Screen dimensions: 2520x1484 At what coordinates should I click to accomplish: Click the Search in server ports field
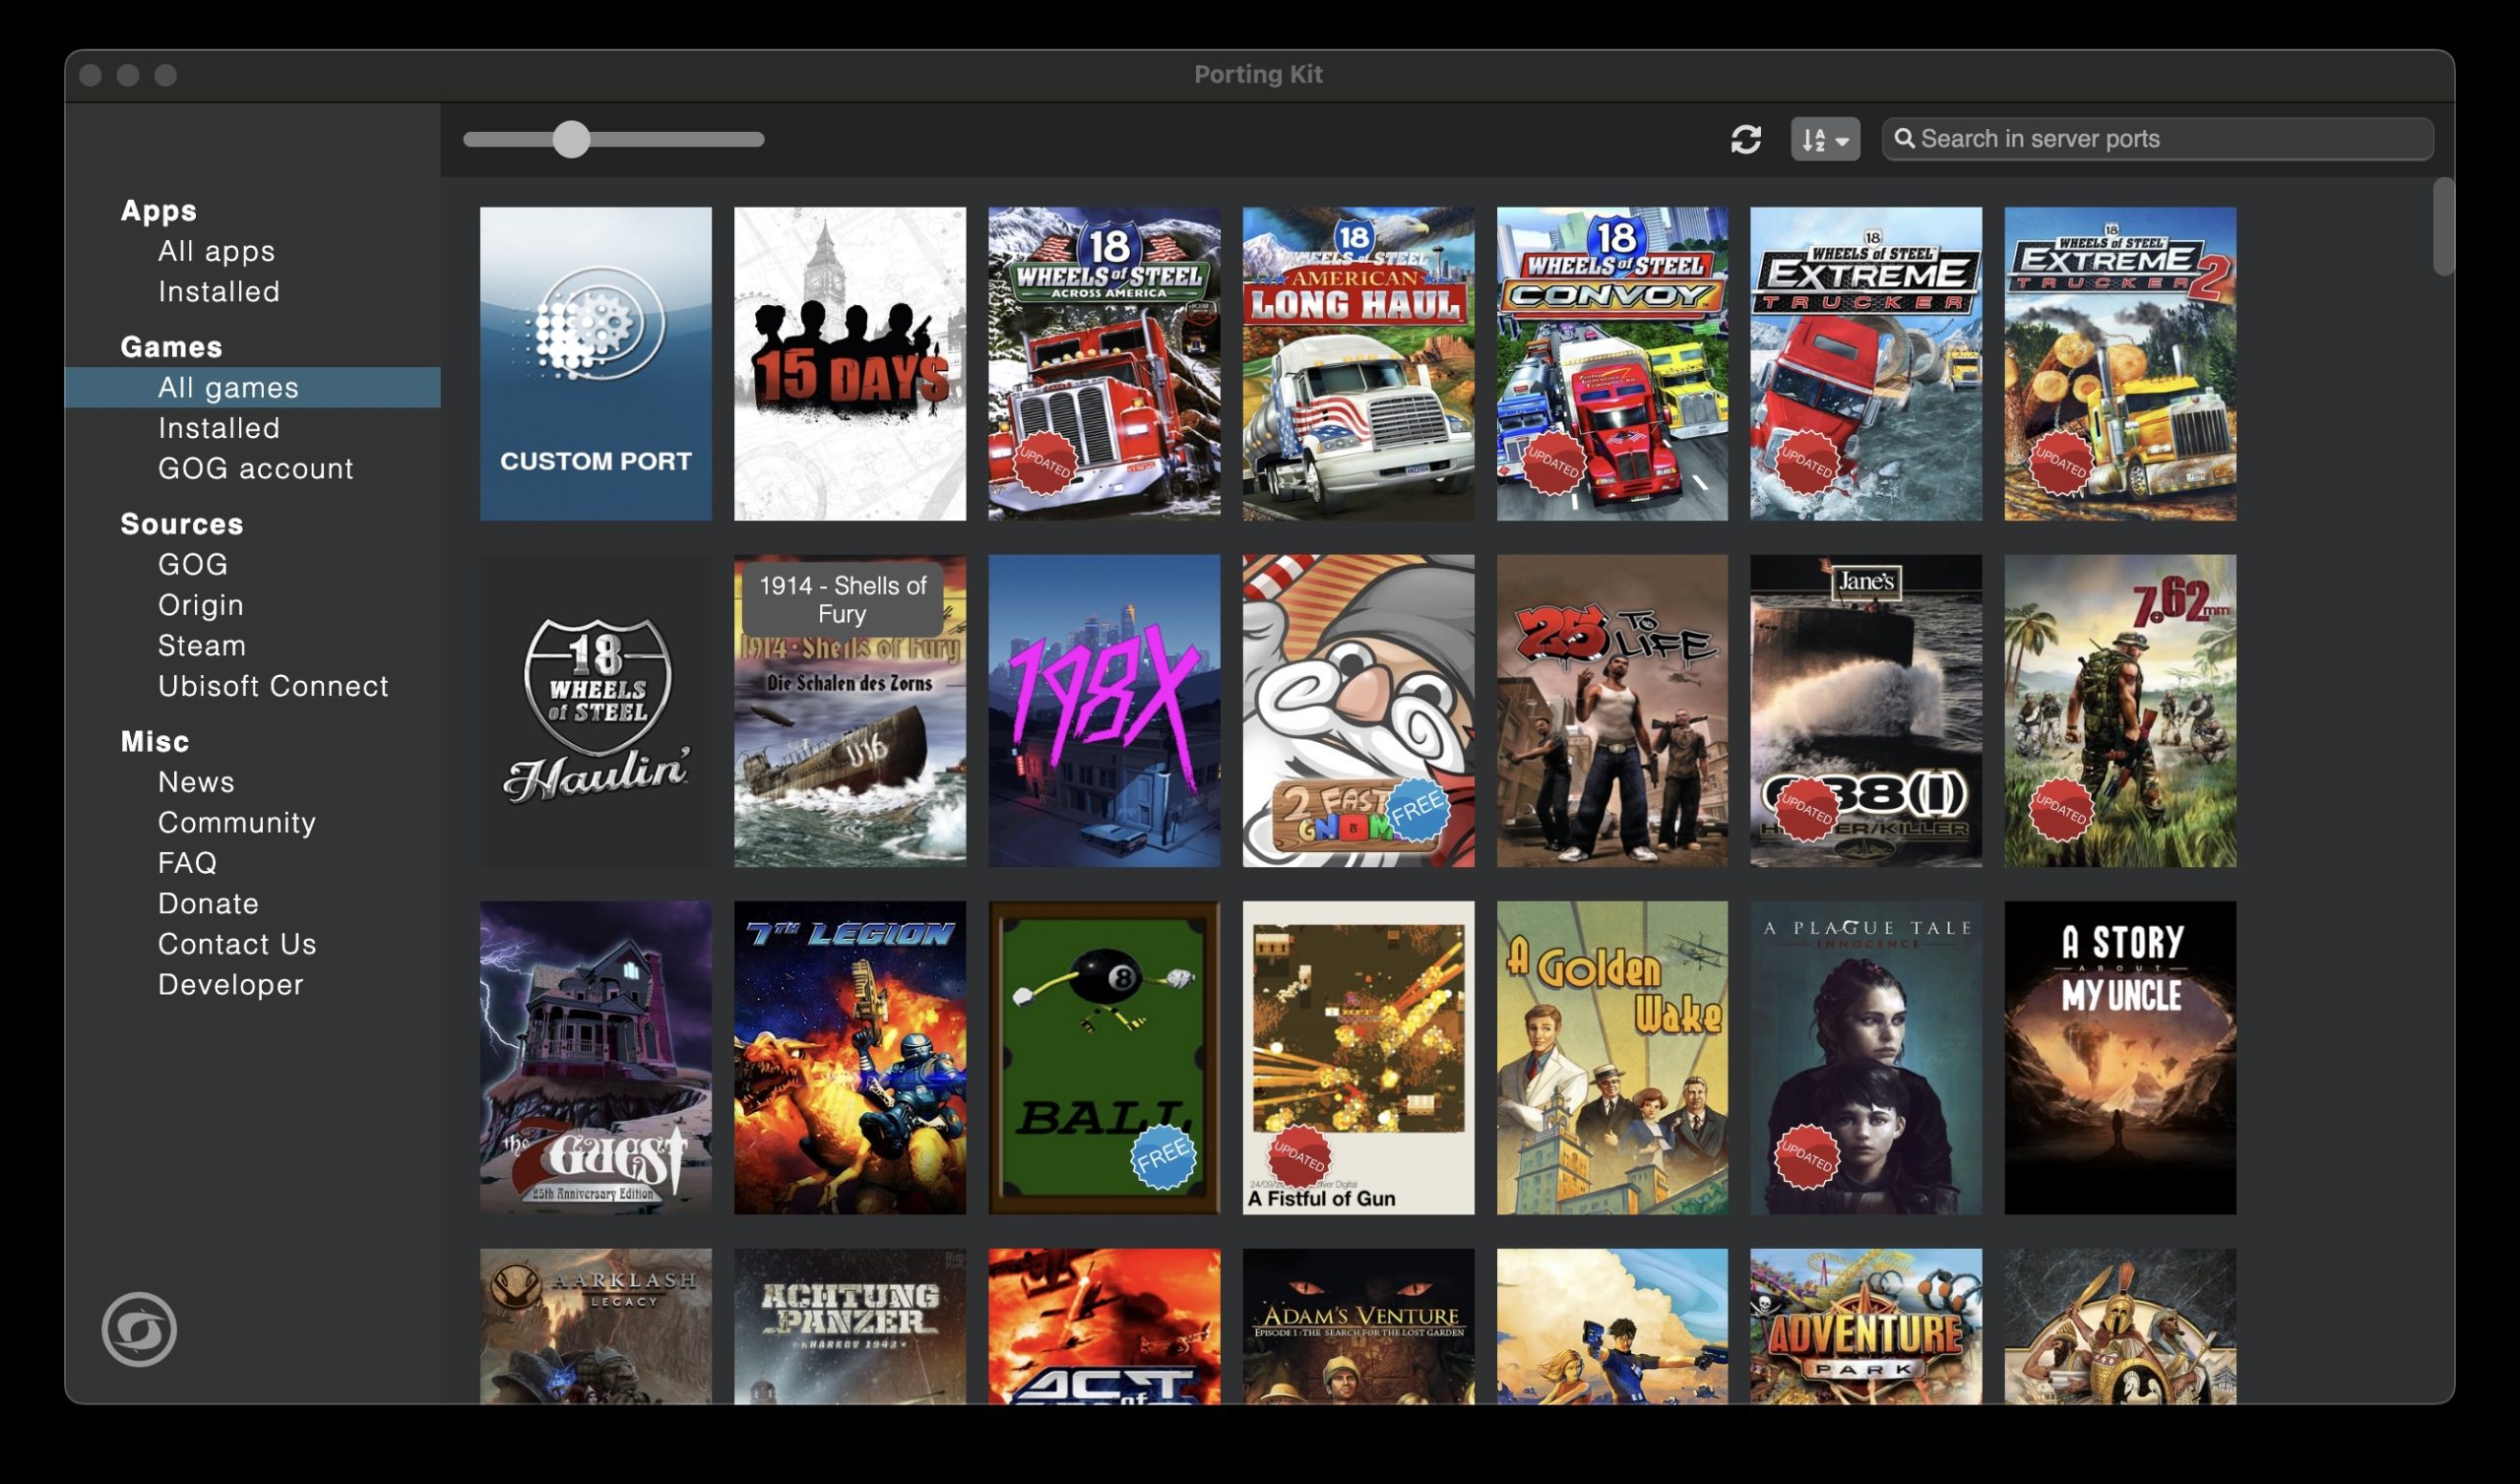(2160, 139)
